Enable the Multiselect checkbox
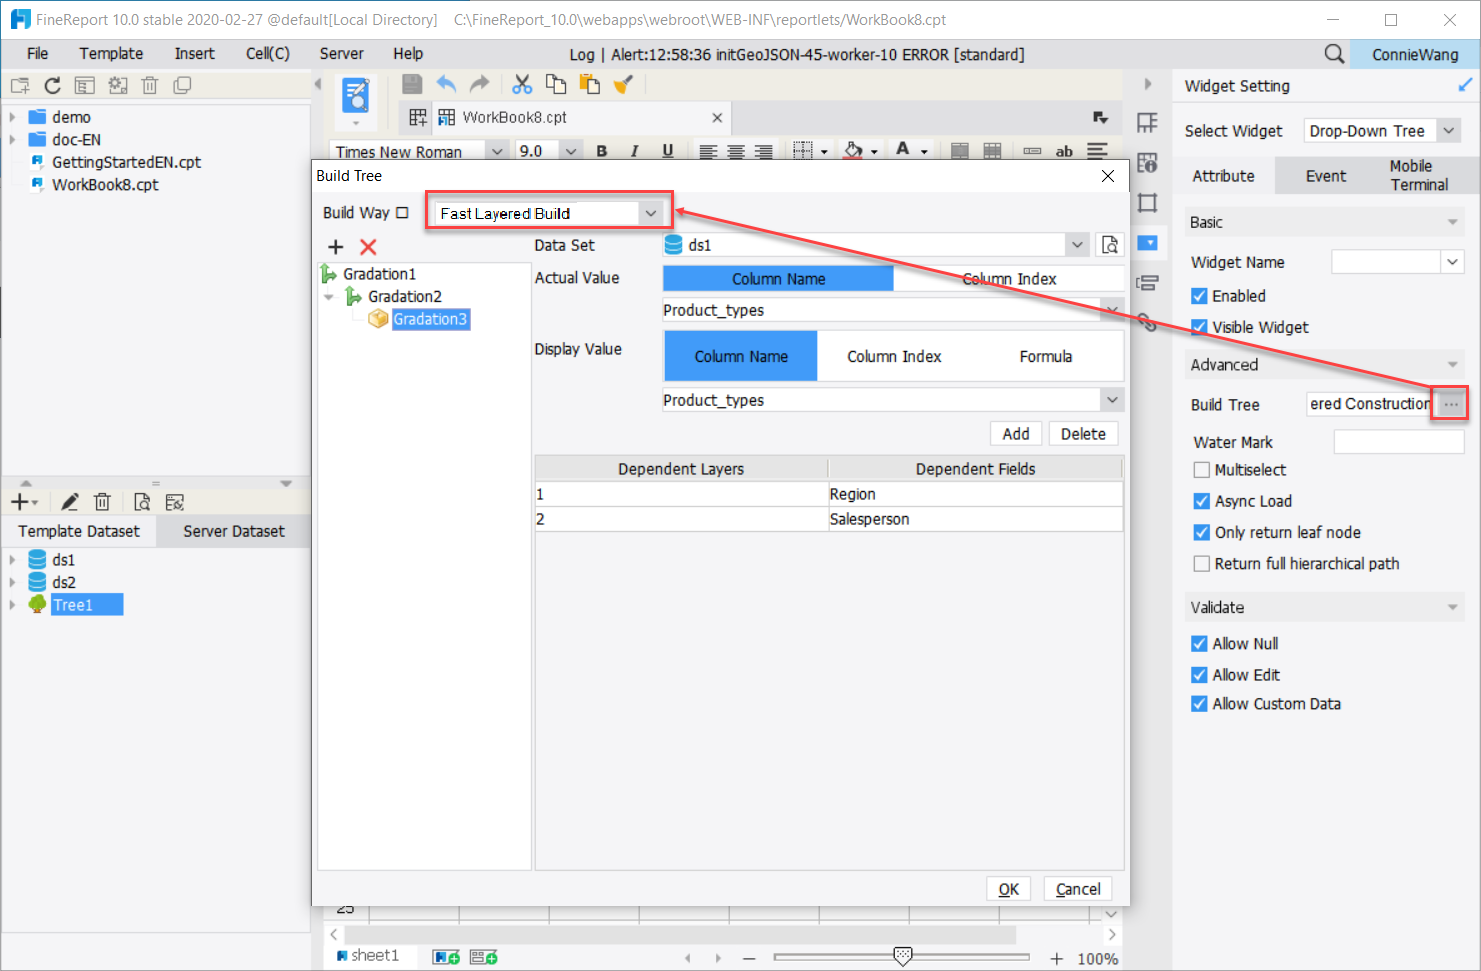 [1201, 469]
